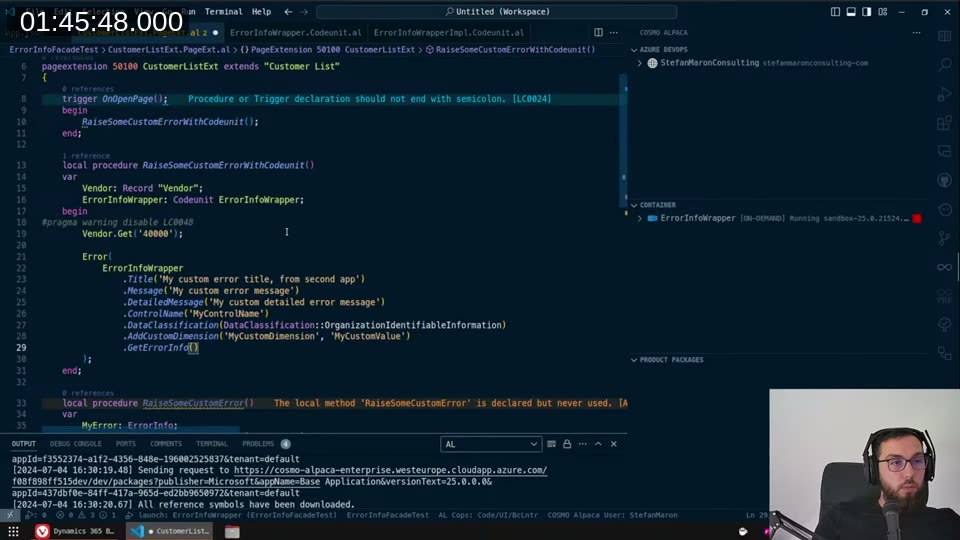Viewport: 960px width, 540px height.
Task: Click the Untitled (Workspace) search box
Action: (x=497, y=12)
